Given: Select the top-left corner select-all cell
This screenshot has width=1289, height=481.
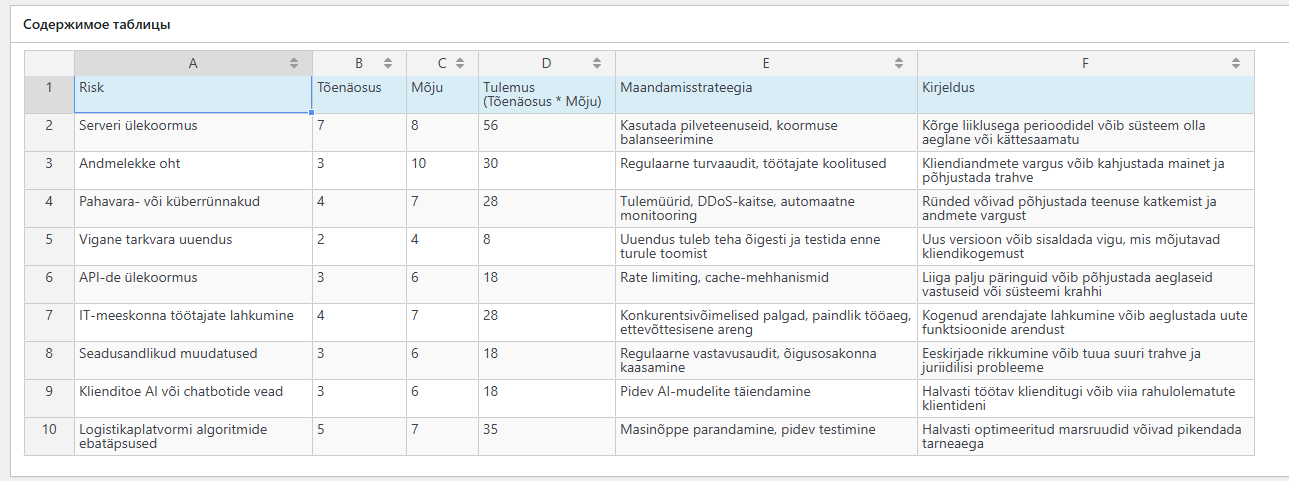Looking at the screenshot, I should tap(49, 63).
